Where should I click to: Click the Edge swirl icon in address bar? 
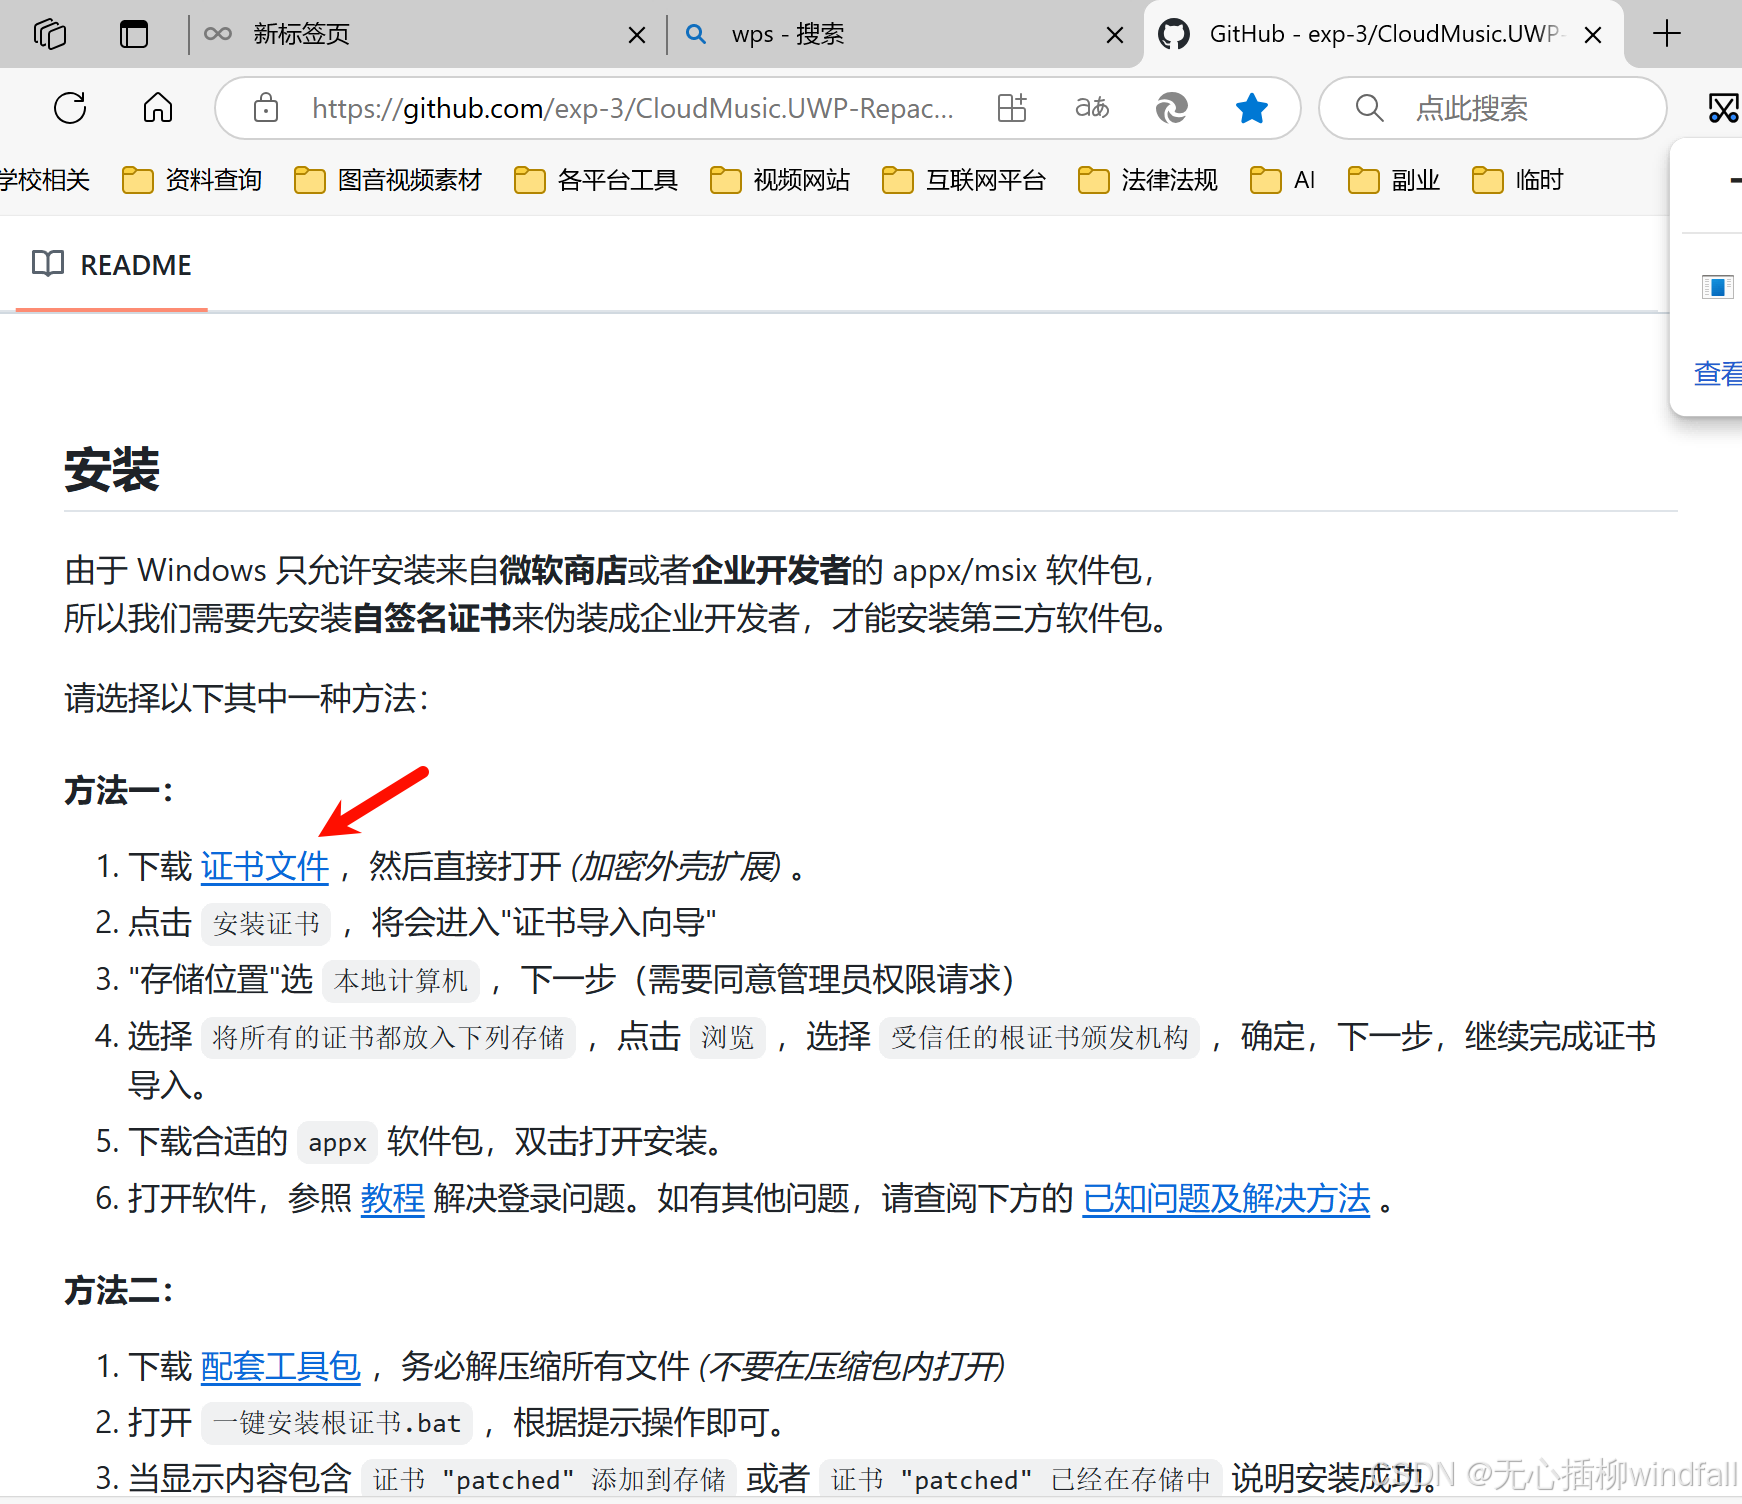point(1171,107)
